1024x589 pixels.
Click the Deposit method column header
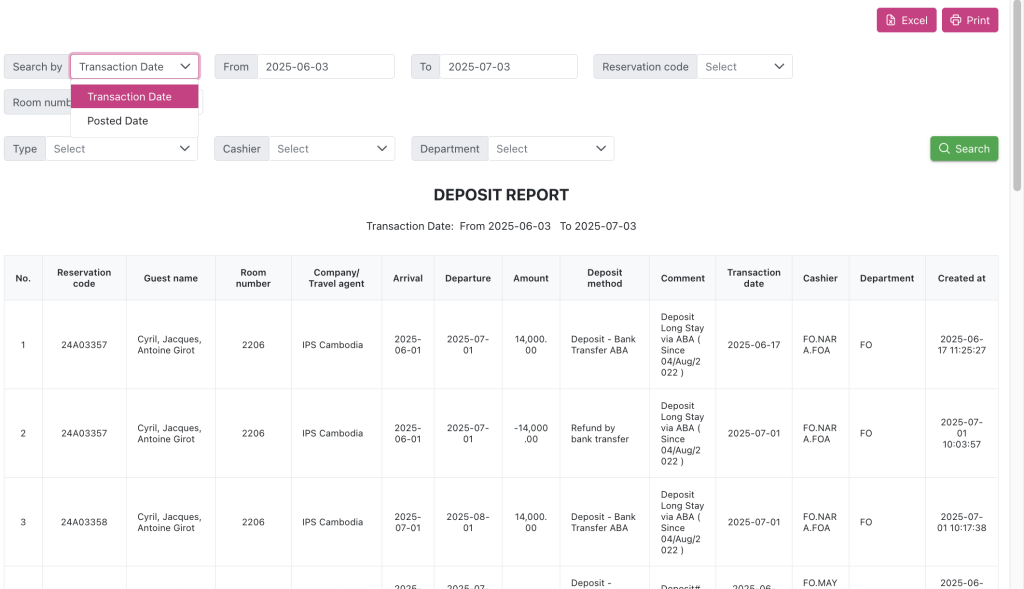[604, 278]
